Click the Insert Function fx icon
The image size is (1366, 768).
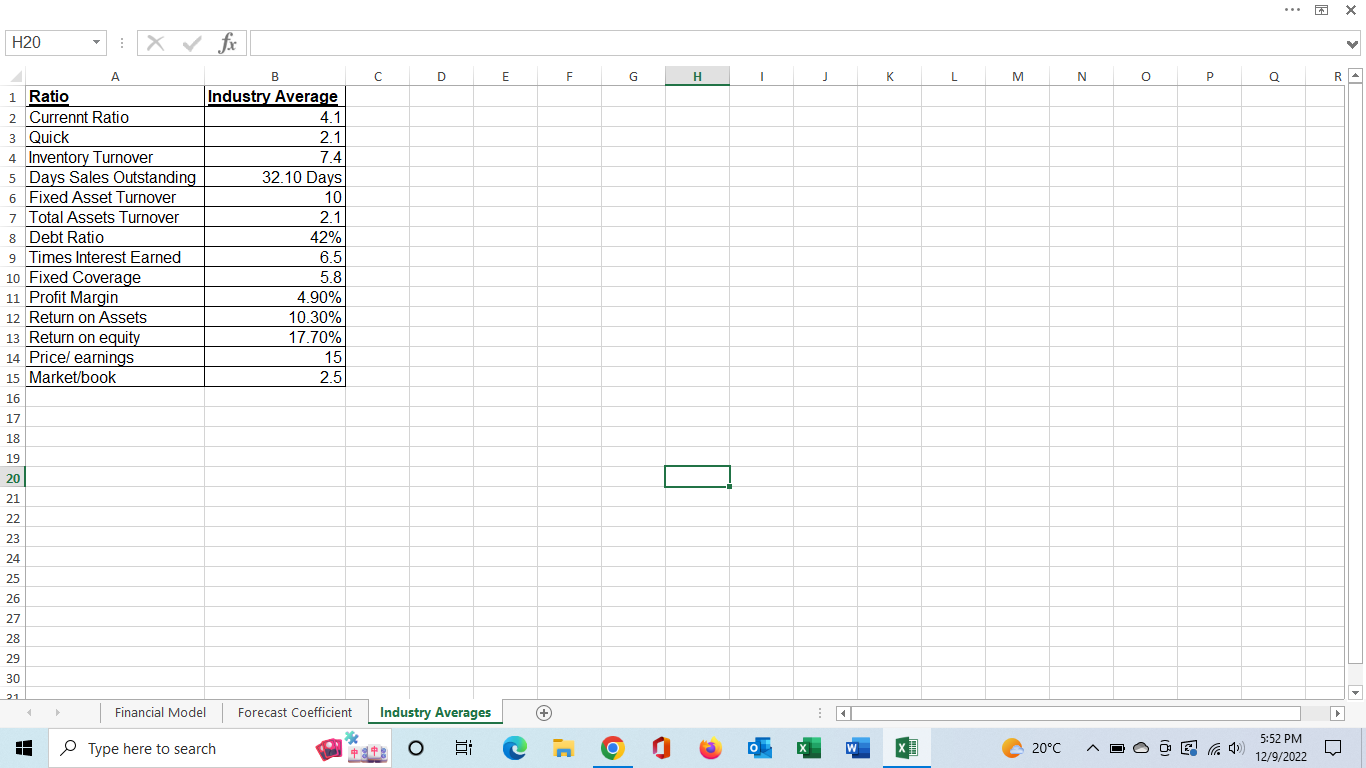click(228, 43)
